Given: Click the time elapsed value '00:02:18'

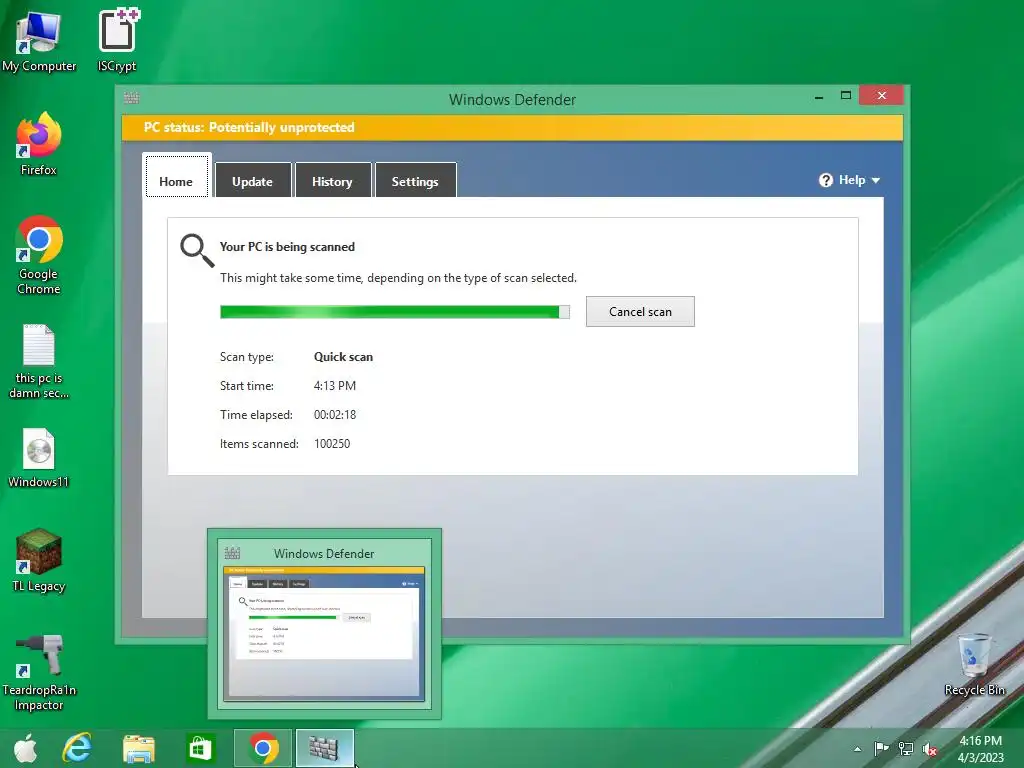Looking at the screenshot, I should coord(334,415).
